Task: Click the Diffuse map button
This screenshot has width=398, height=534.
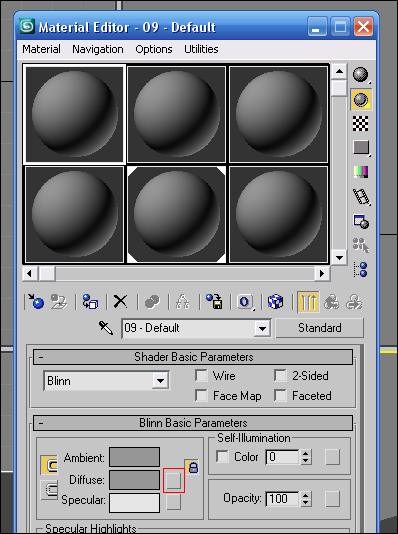Action: pyautogui.click(x=174, y=481)
